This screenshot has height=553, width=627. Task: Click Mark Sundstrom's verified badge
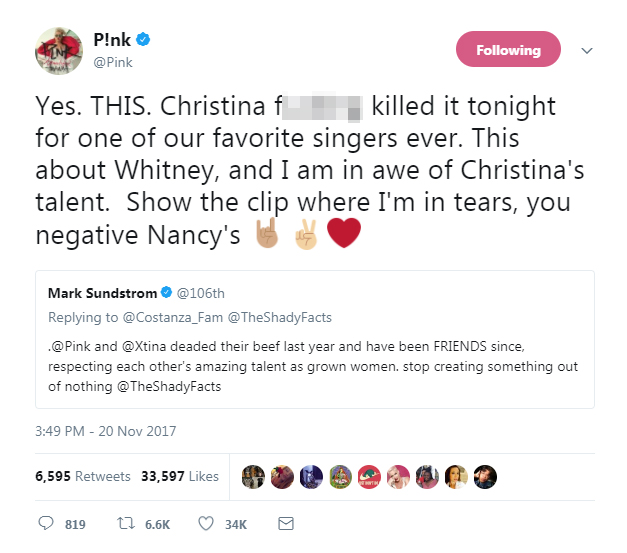[165, 295]
